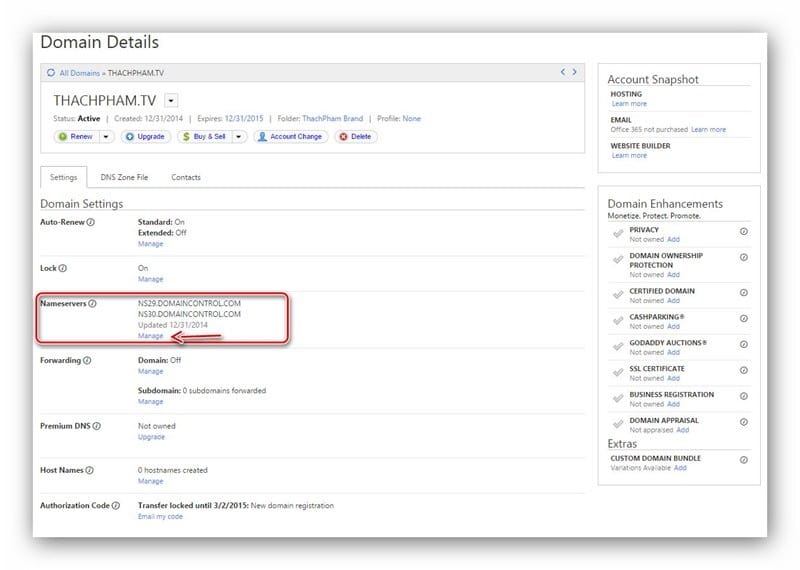Click the refresh icon beside All Domains
The image size is (800, 570).
(x=51, y=73)
